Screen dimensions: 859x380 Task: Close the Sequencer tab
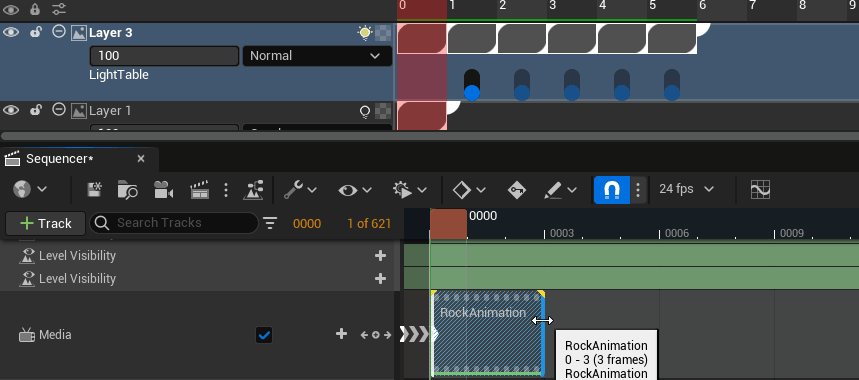pyautogui.click(x=141, y=159)
